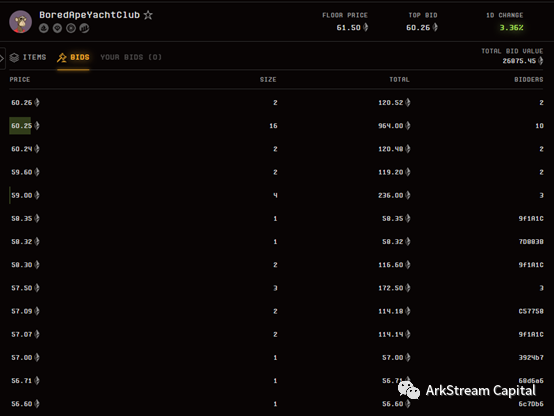
Task: Expand the collapsed sidebar arrow
Action: pyautogui.click(x=2, y=58)
